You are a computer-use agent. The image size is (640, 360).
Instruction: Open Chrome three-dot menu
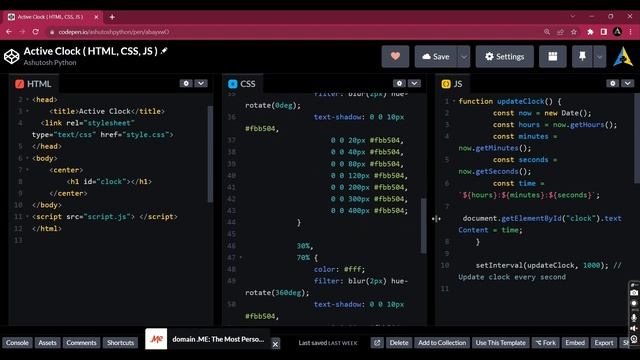[x=631, y=32]
